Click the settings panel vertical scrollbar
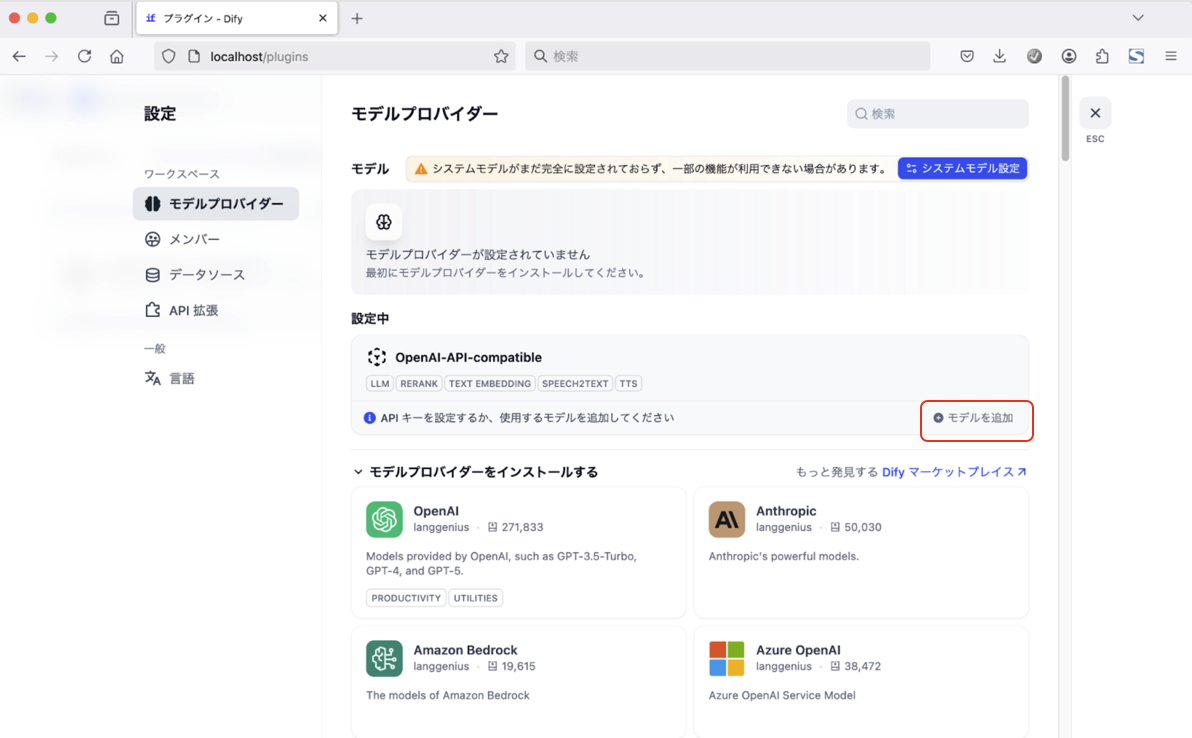 coord(1065,119)
